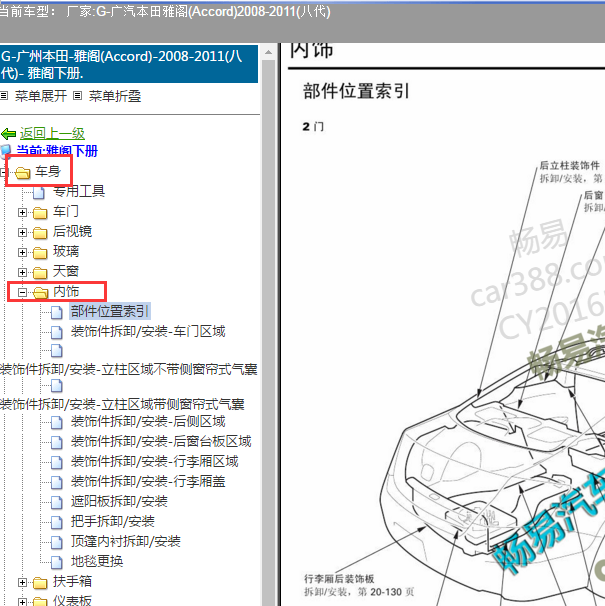This screenshot has height=606, width=605.
Task: Open 装饰件拆卸/安装-行李厢区域 entry
Action: click(155, 461)
